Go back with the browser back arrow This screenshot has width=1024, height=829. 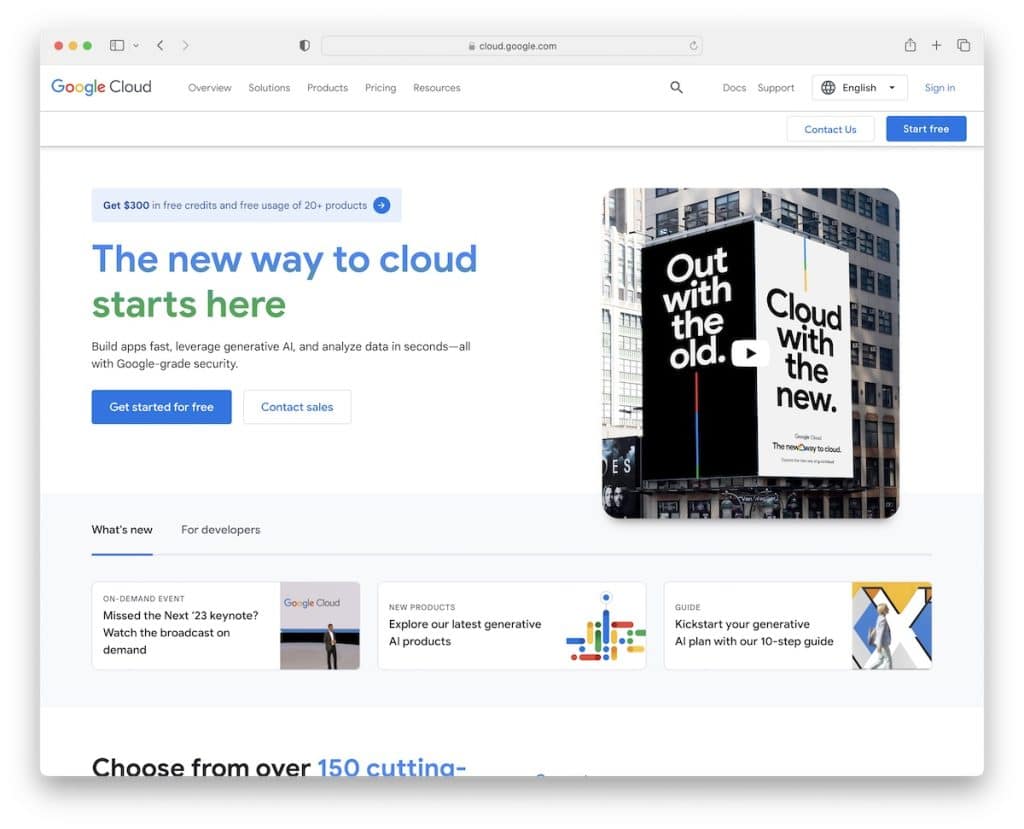click(x=160, y=45)
